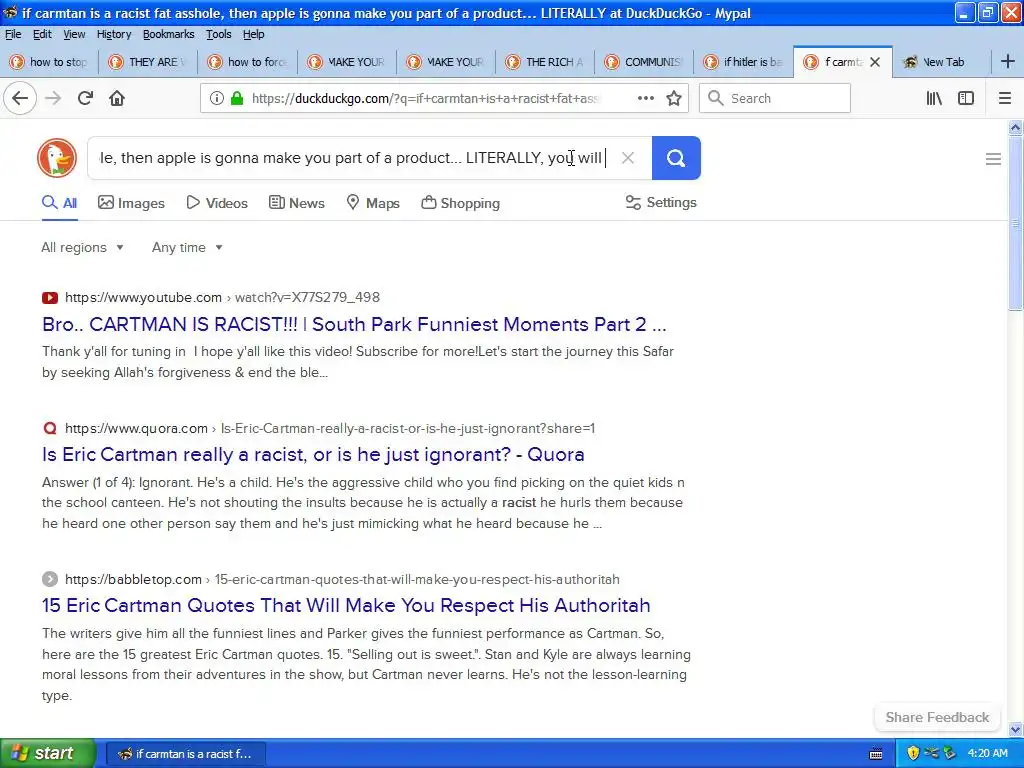1024x768 pixels.
Task: Click the DuckDuckGo duck logo
Action: tap(57, 158)
